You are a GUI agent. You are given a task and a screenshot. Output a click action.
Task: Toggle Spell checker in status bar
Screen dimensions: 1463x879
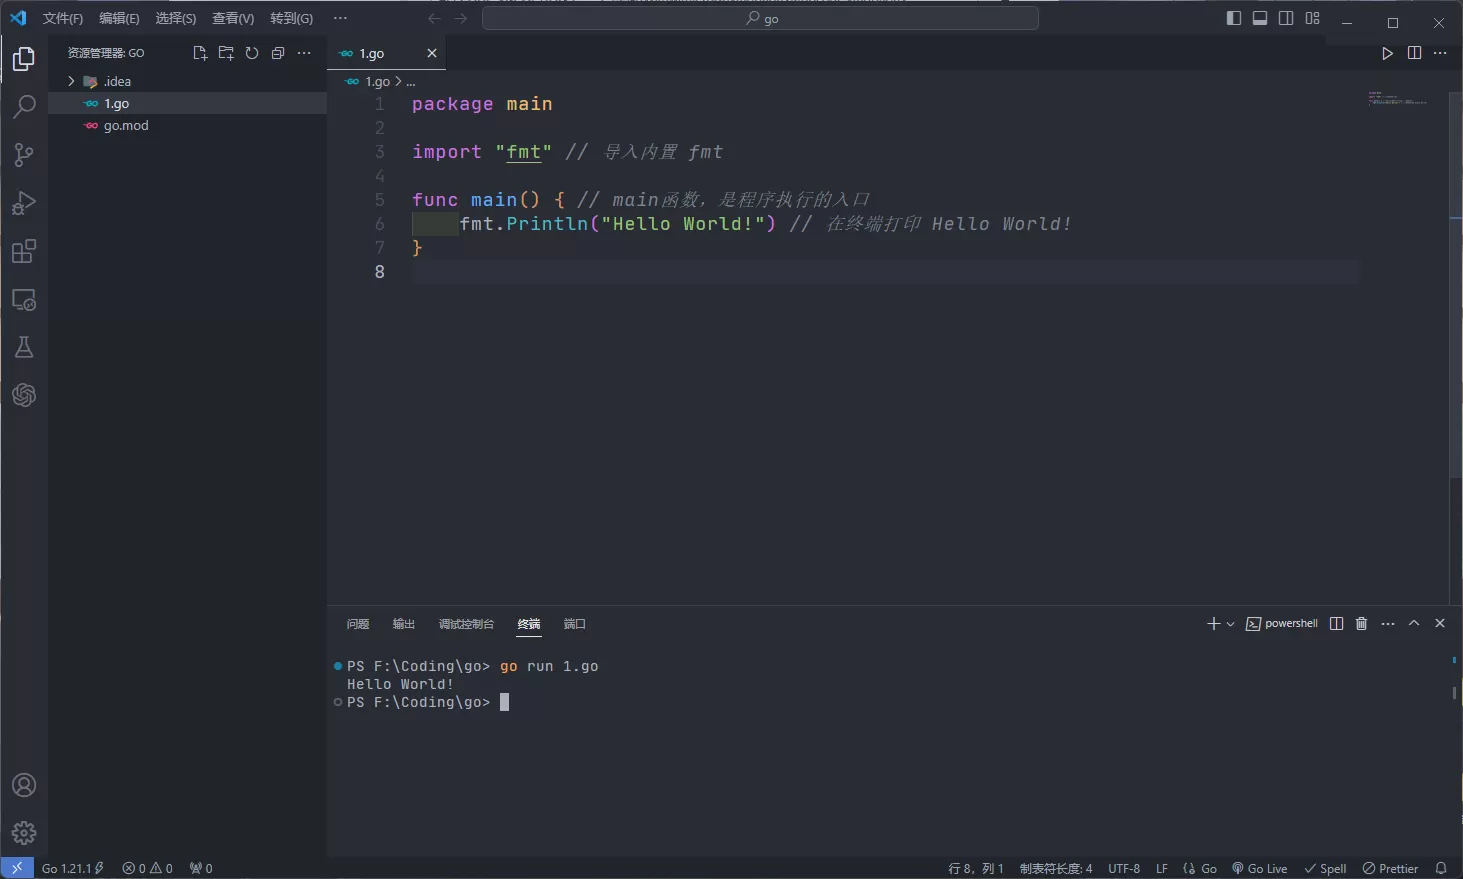1326,868
